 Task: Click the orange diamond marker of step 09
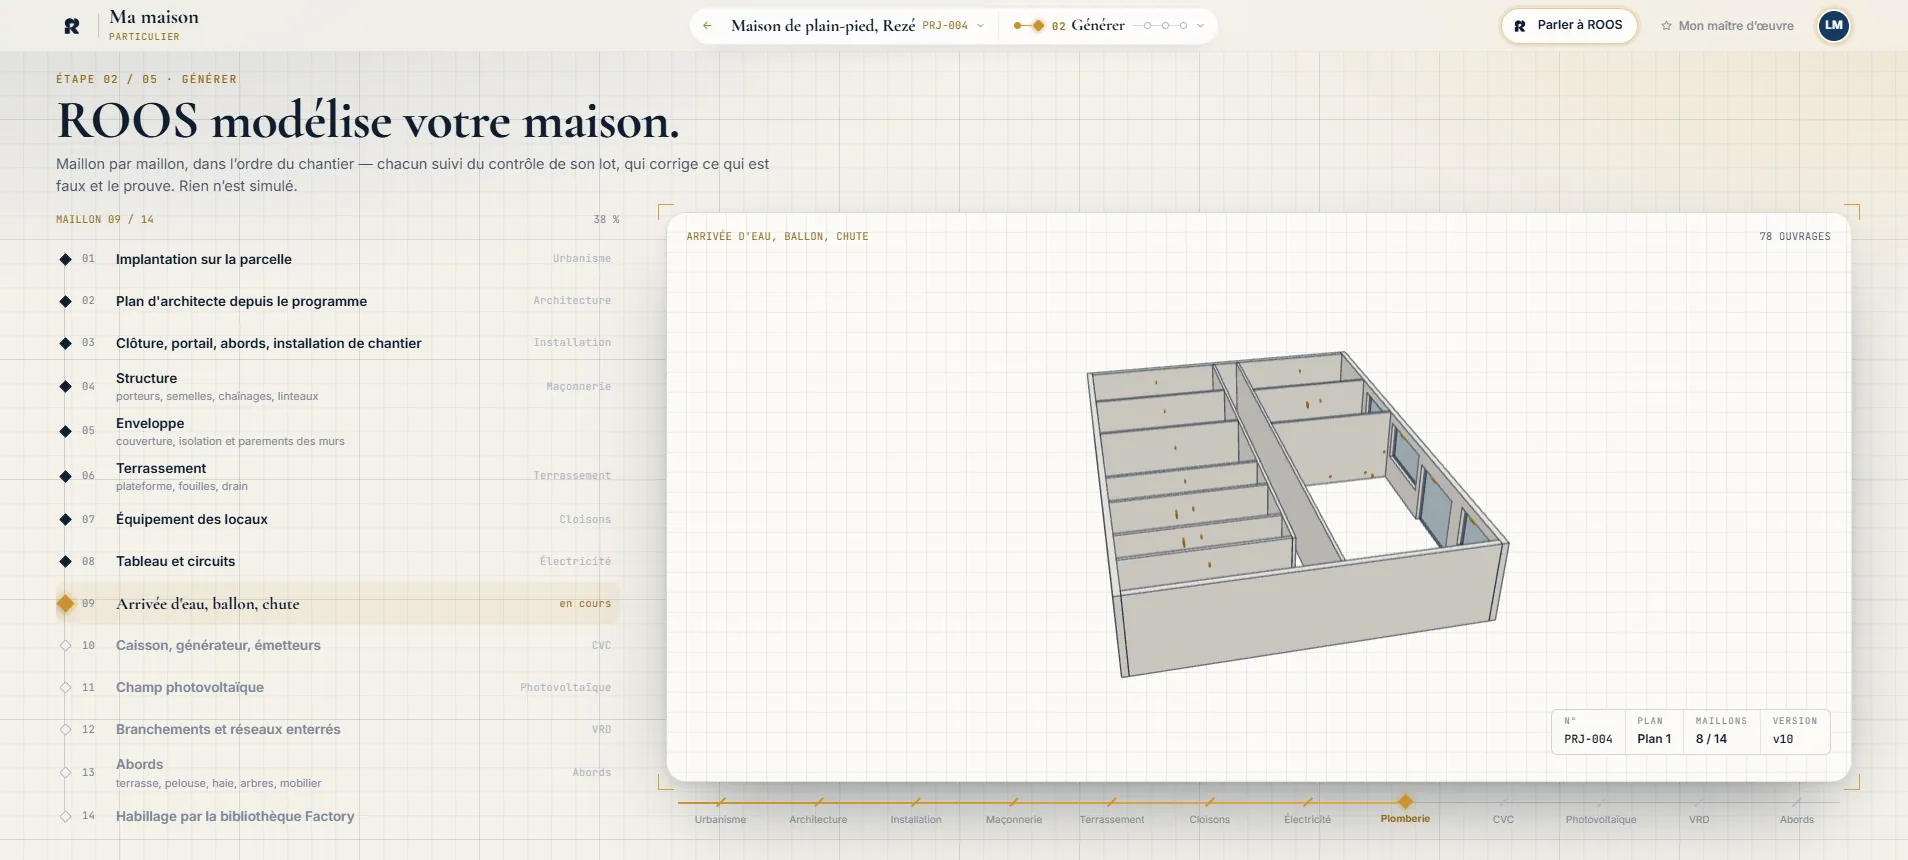click(x=65, y=603)
